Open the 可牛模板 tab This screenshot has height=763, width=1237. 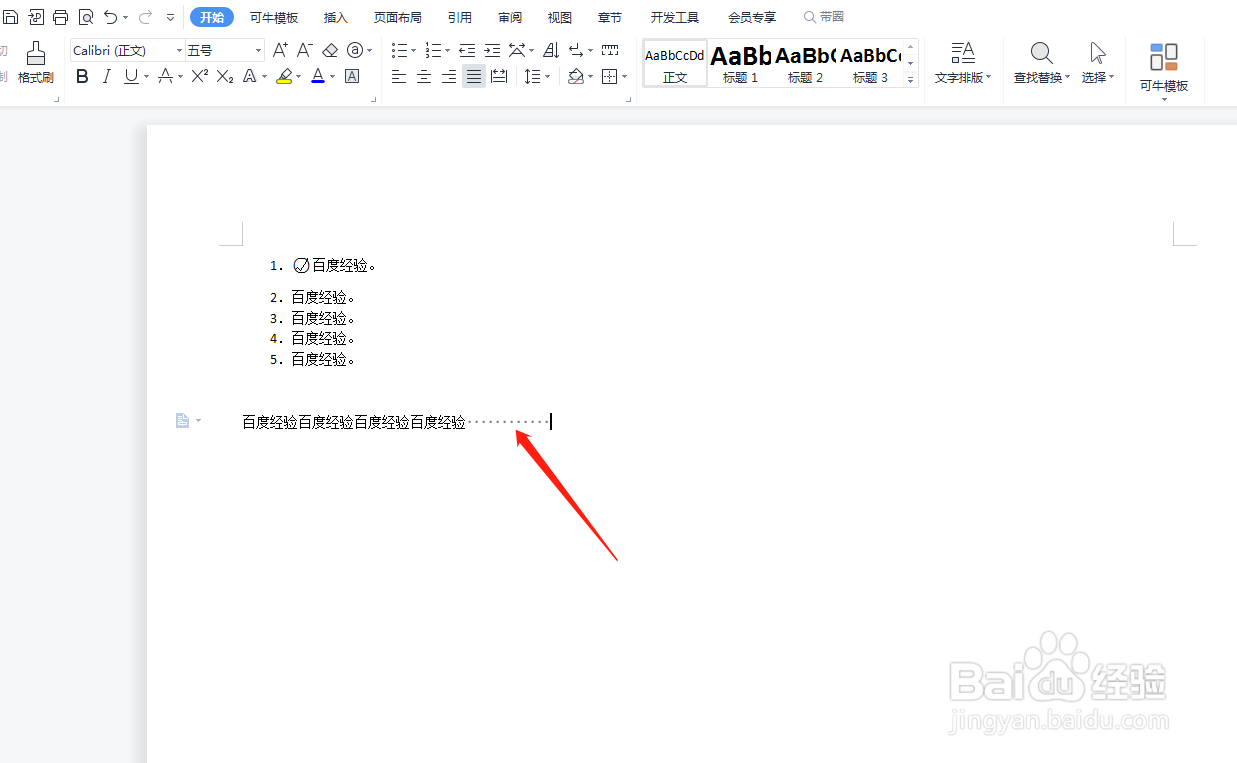pyautogui.click(x=274, y=17)
